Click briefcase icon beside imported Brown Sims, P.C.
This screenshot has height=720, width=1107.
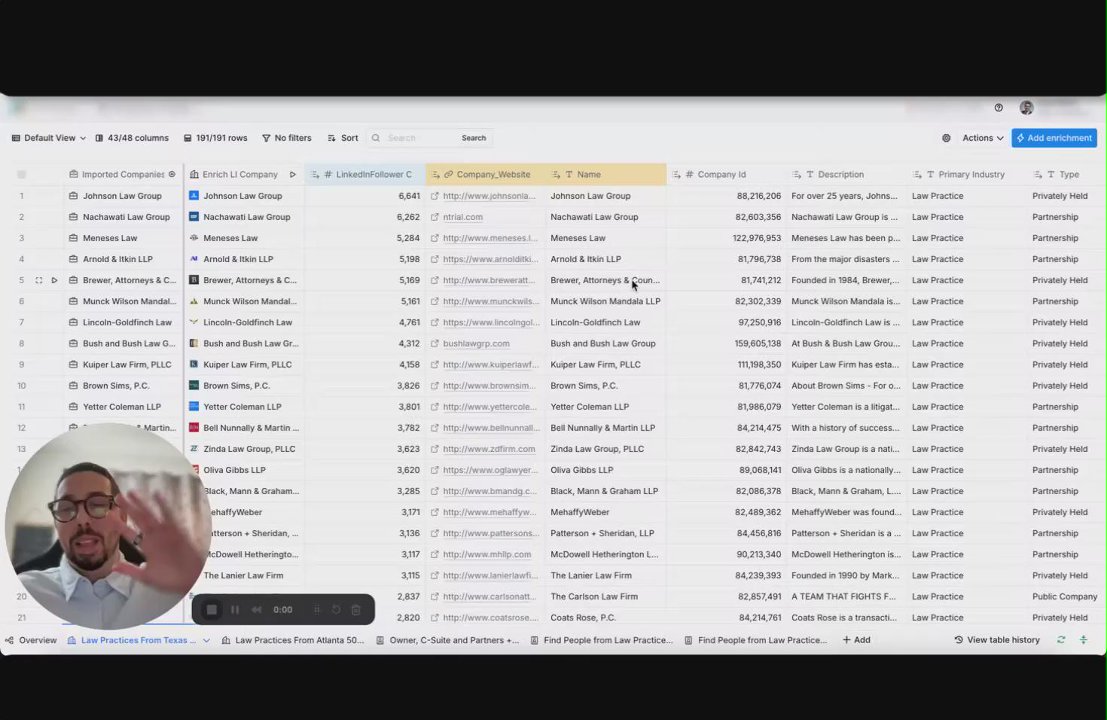[x=73, y=385]
